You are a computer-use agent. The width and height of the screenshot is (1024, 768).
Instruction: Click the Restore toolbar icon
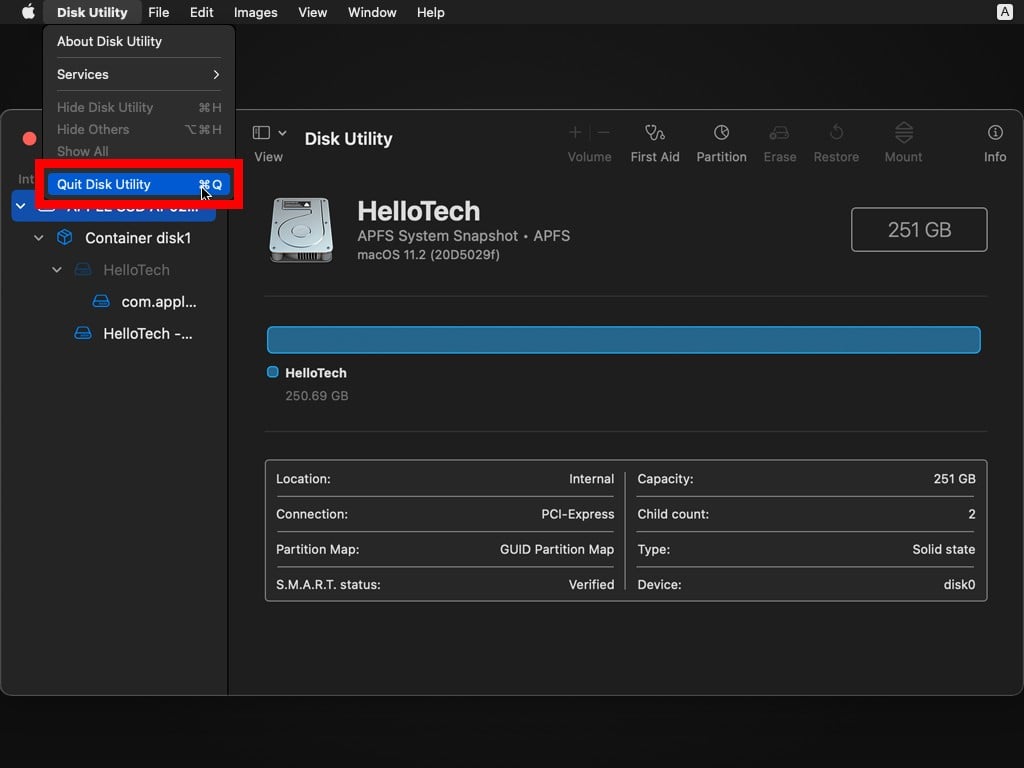pos(836,133)
